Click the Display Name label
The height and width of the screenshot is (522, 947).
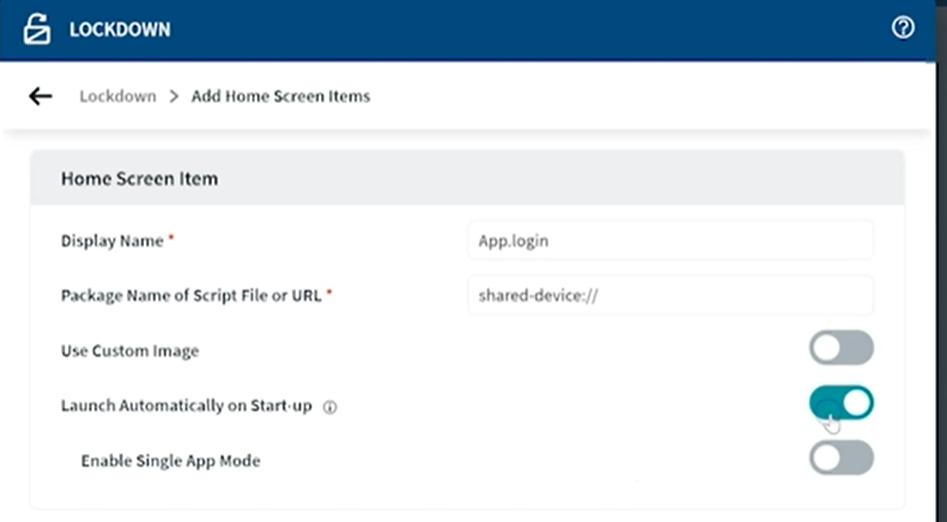[x=112, y=241]
